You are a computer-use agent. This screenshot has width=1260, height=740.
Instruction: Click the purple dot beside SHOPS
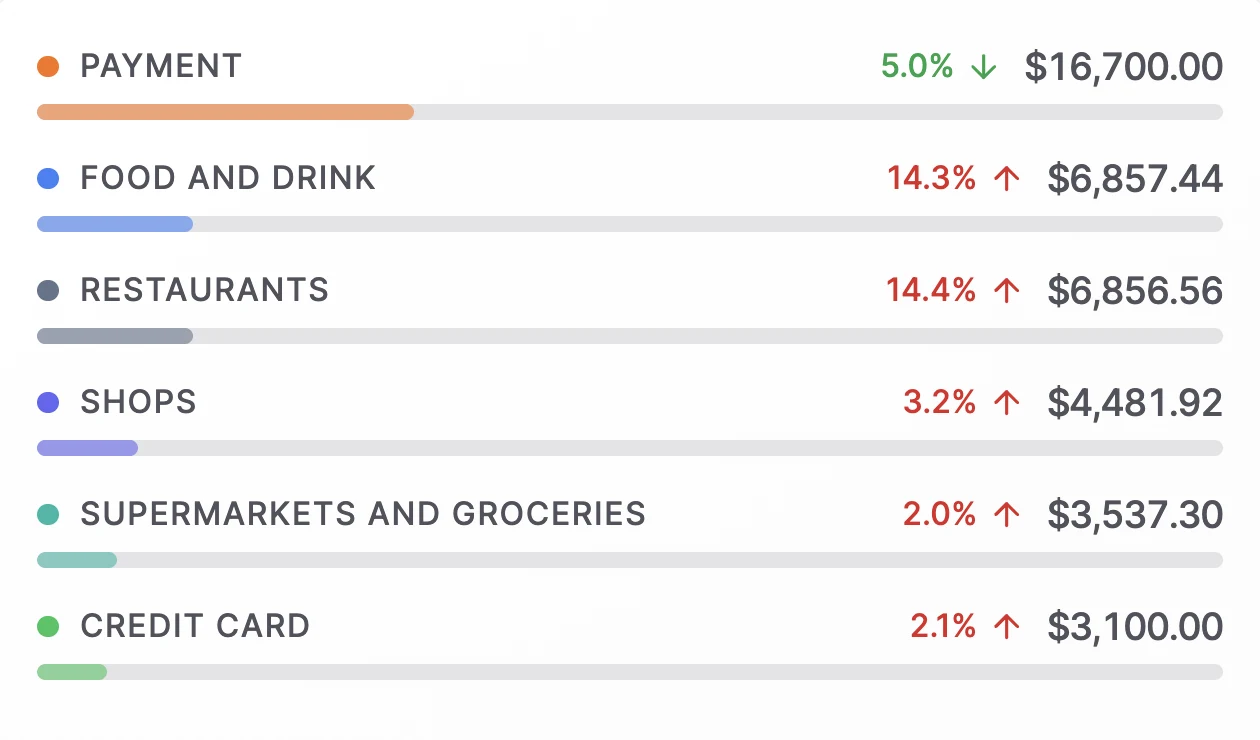48,402
